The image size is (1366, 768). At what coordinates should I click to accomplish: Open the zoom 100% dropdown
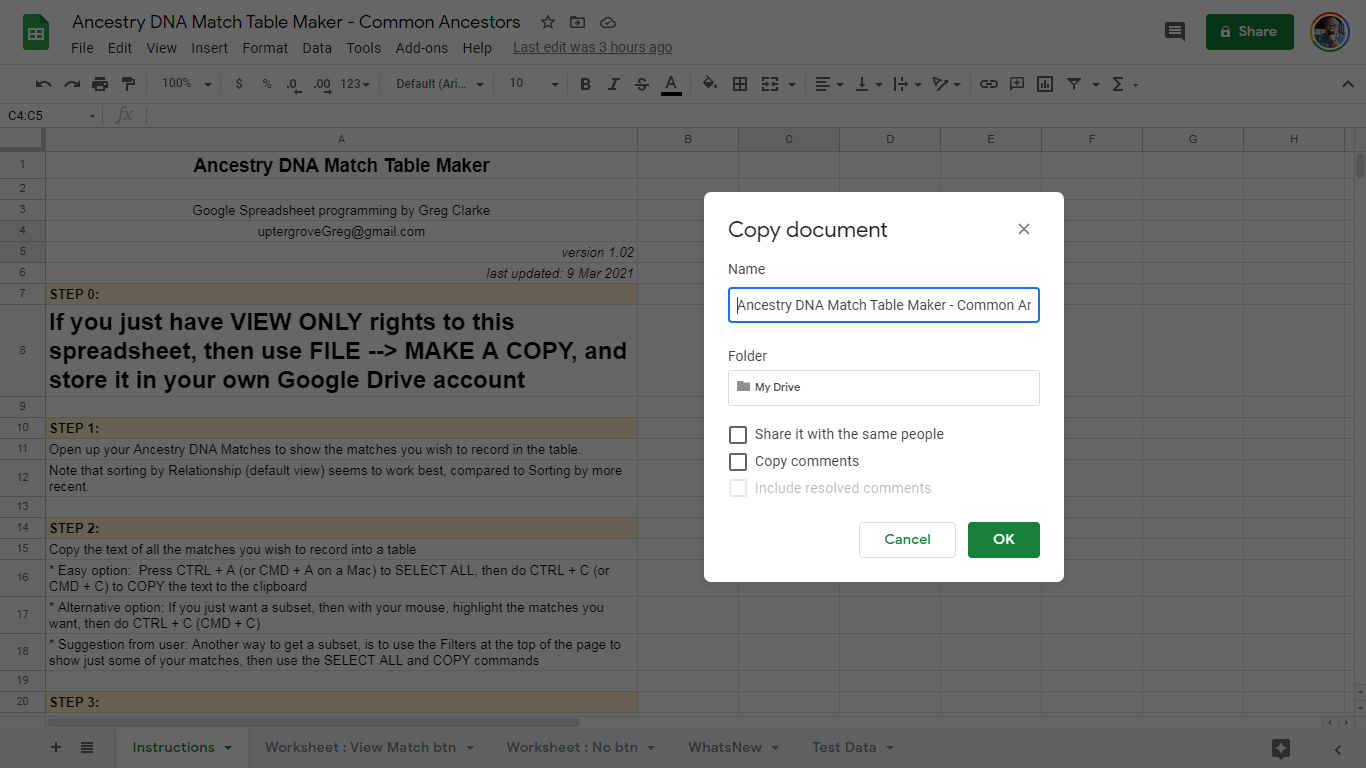pyautogui.click(x=187, y=84)
